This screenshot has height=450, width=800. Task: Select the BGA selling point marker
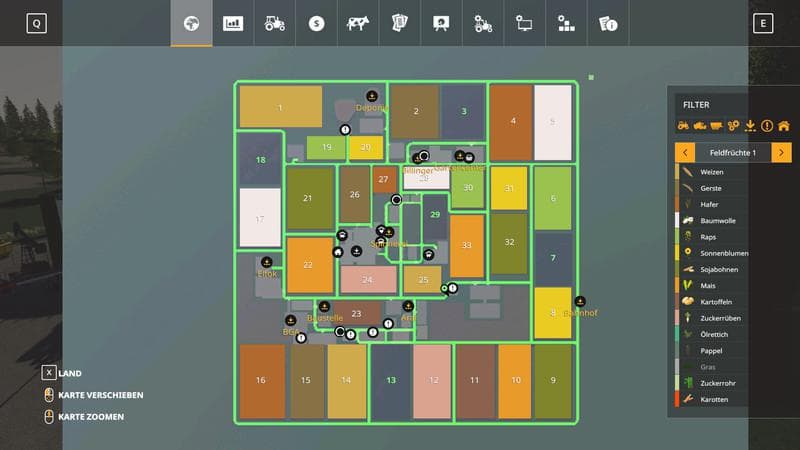(290, 320)
